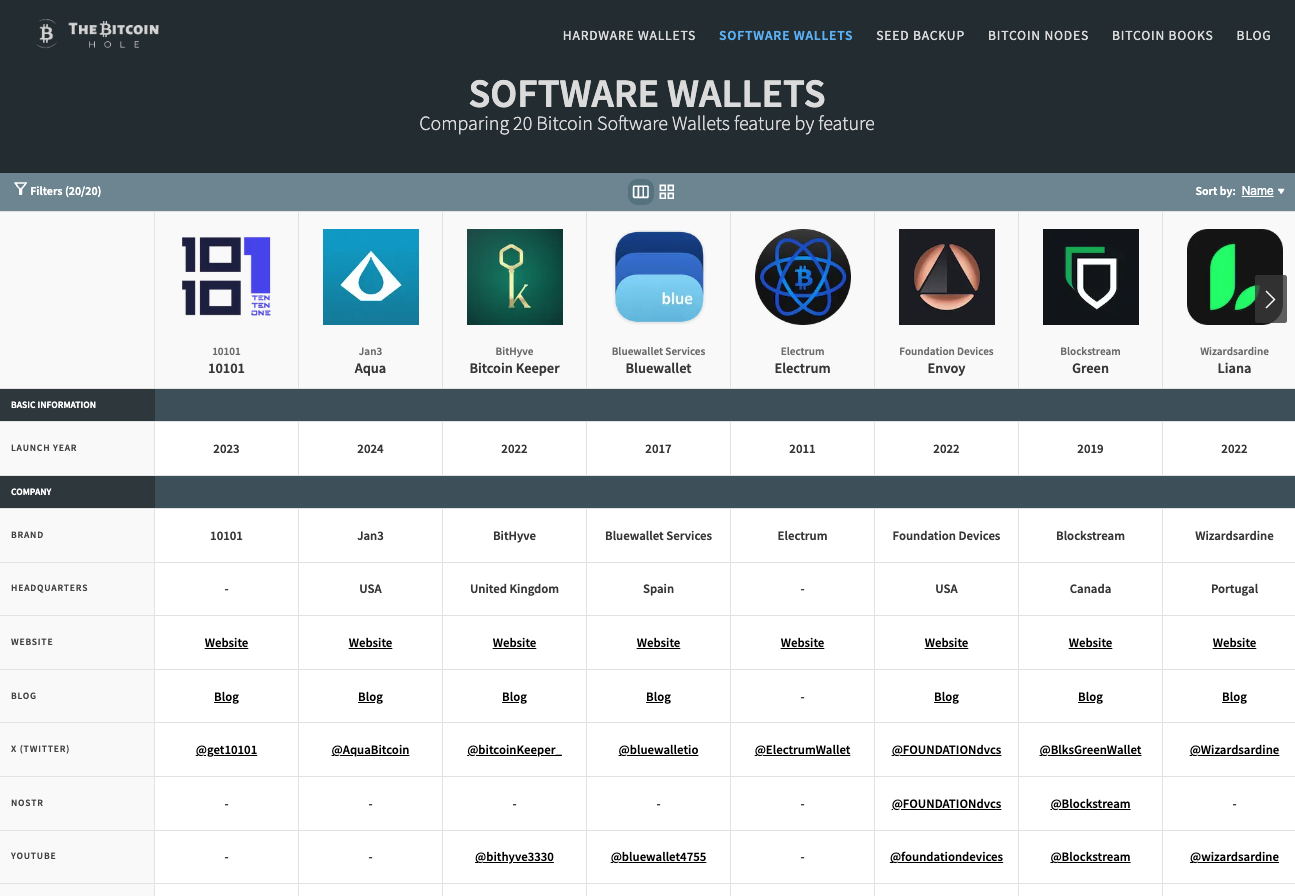1295x896 pixels.
Task: Open @bluewallet4755 YouTube link
Action: click(x=659, y=857)
